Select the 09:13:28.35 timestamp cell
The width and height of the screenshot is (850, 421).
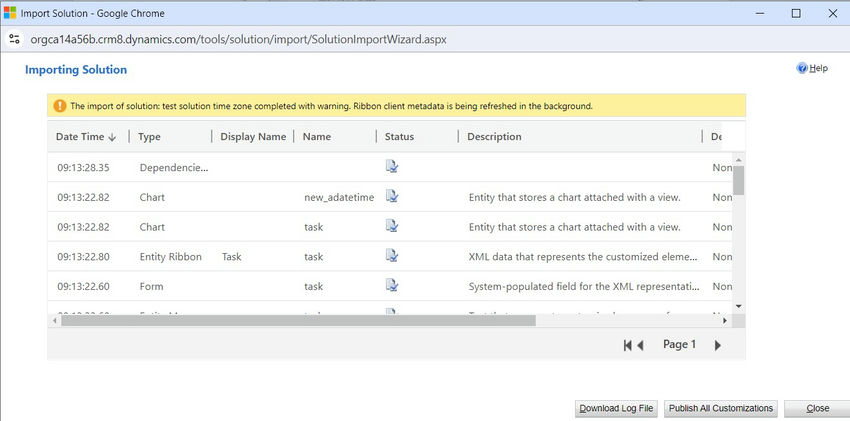coord(83,167)
